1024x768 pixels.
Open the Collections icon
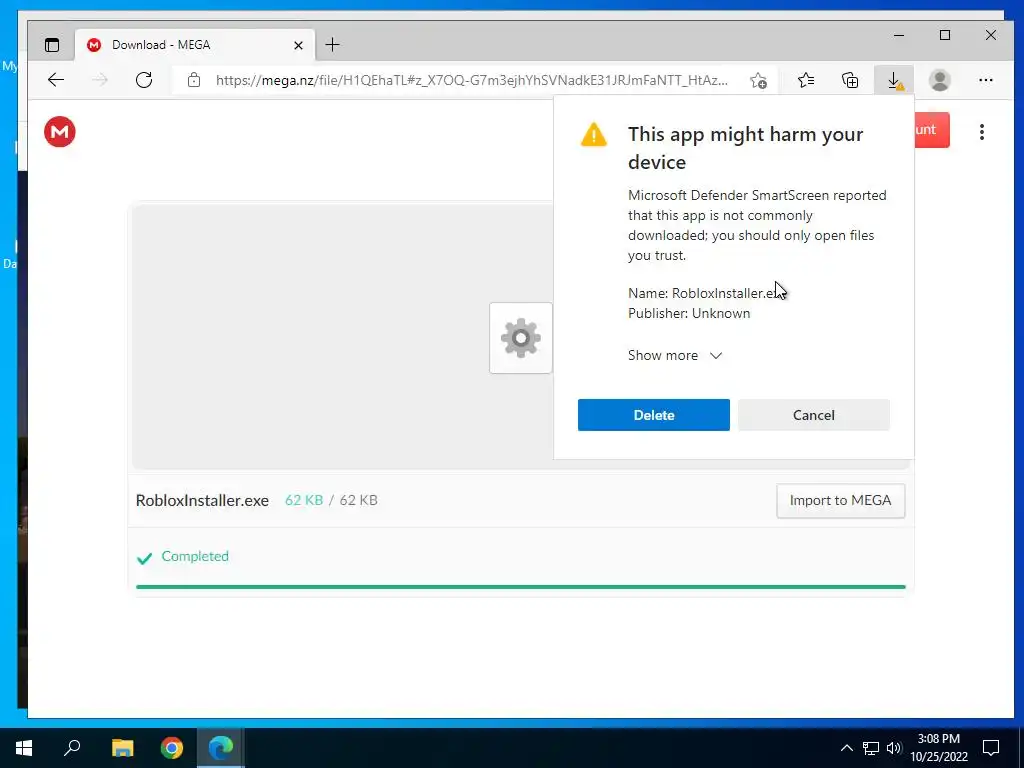pos(850,80)
